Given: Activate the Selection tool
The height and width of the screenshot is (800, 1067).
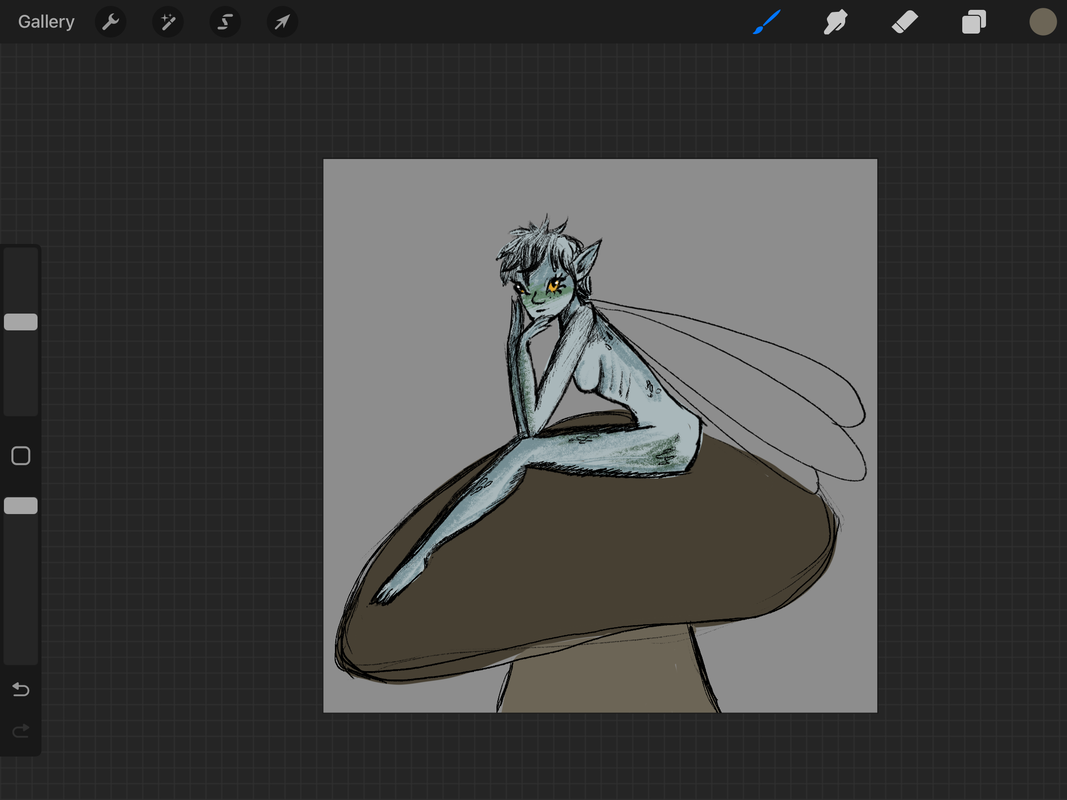Looking at the screenshot, I should pyautogui.click(x=225, y=22).
